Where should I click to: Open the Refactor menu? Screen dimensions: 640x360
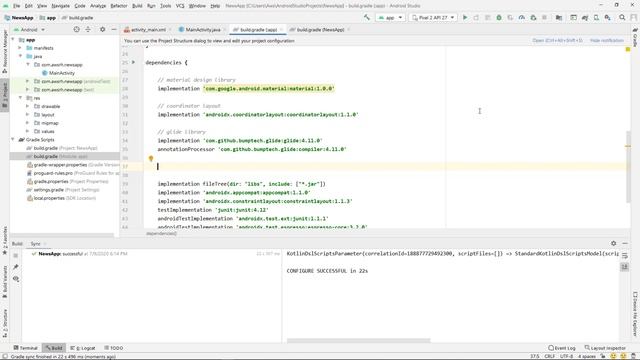[119, 6]
